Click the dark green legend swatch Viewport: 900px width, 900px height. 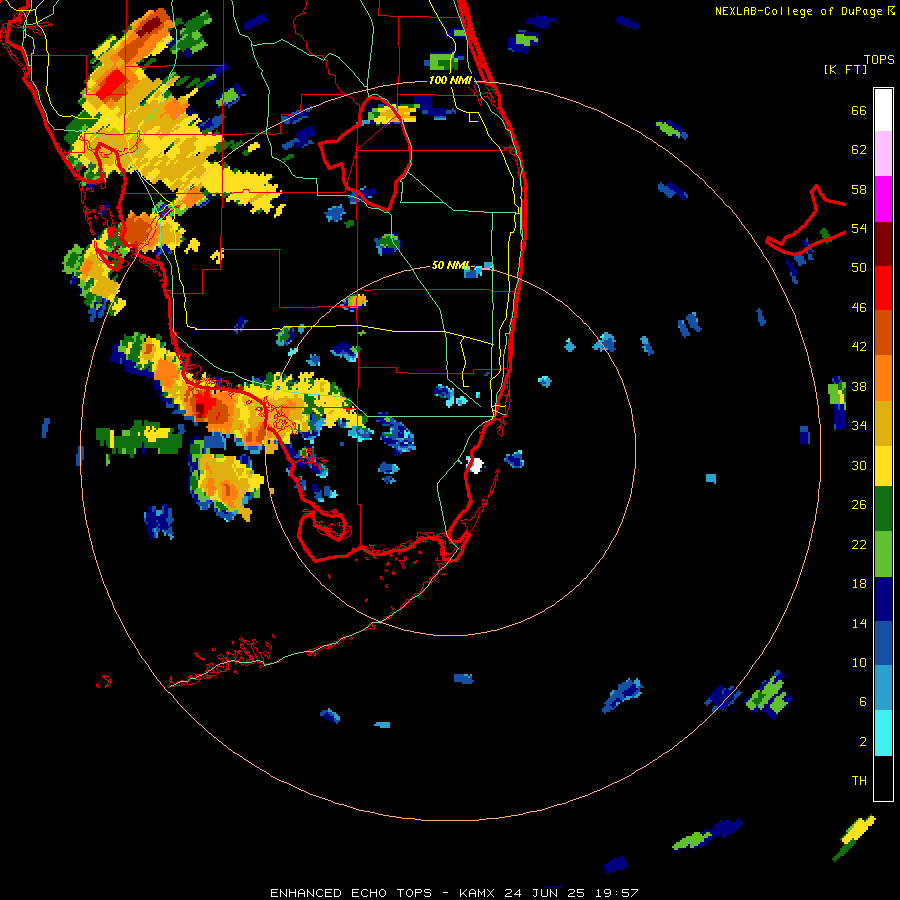tap(883, 509)
